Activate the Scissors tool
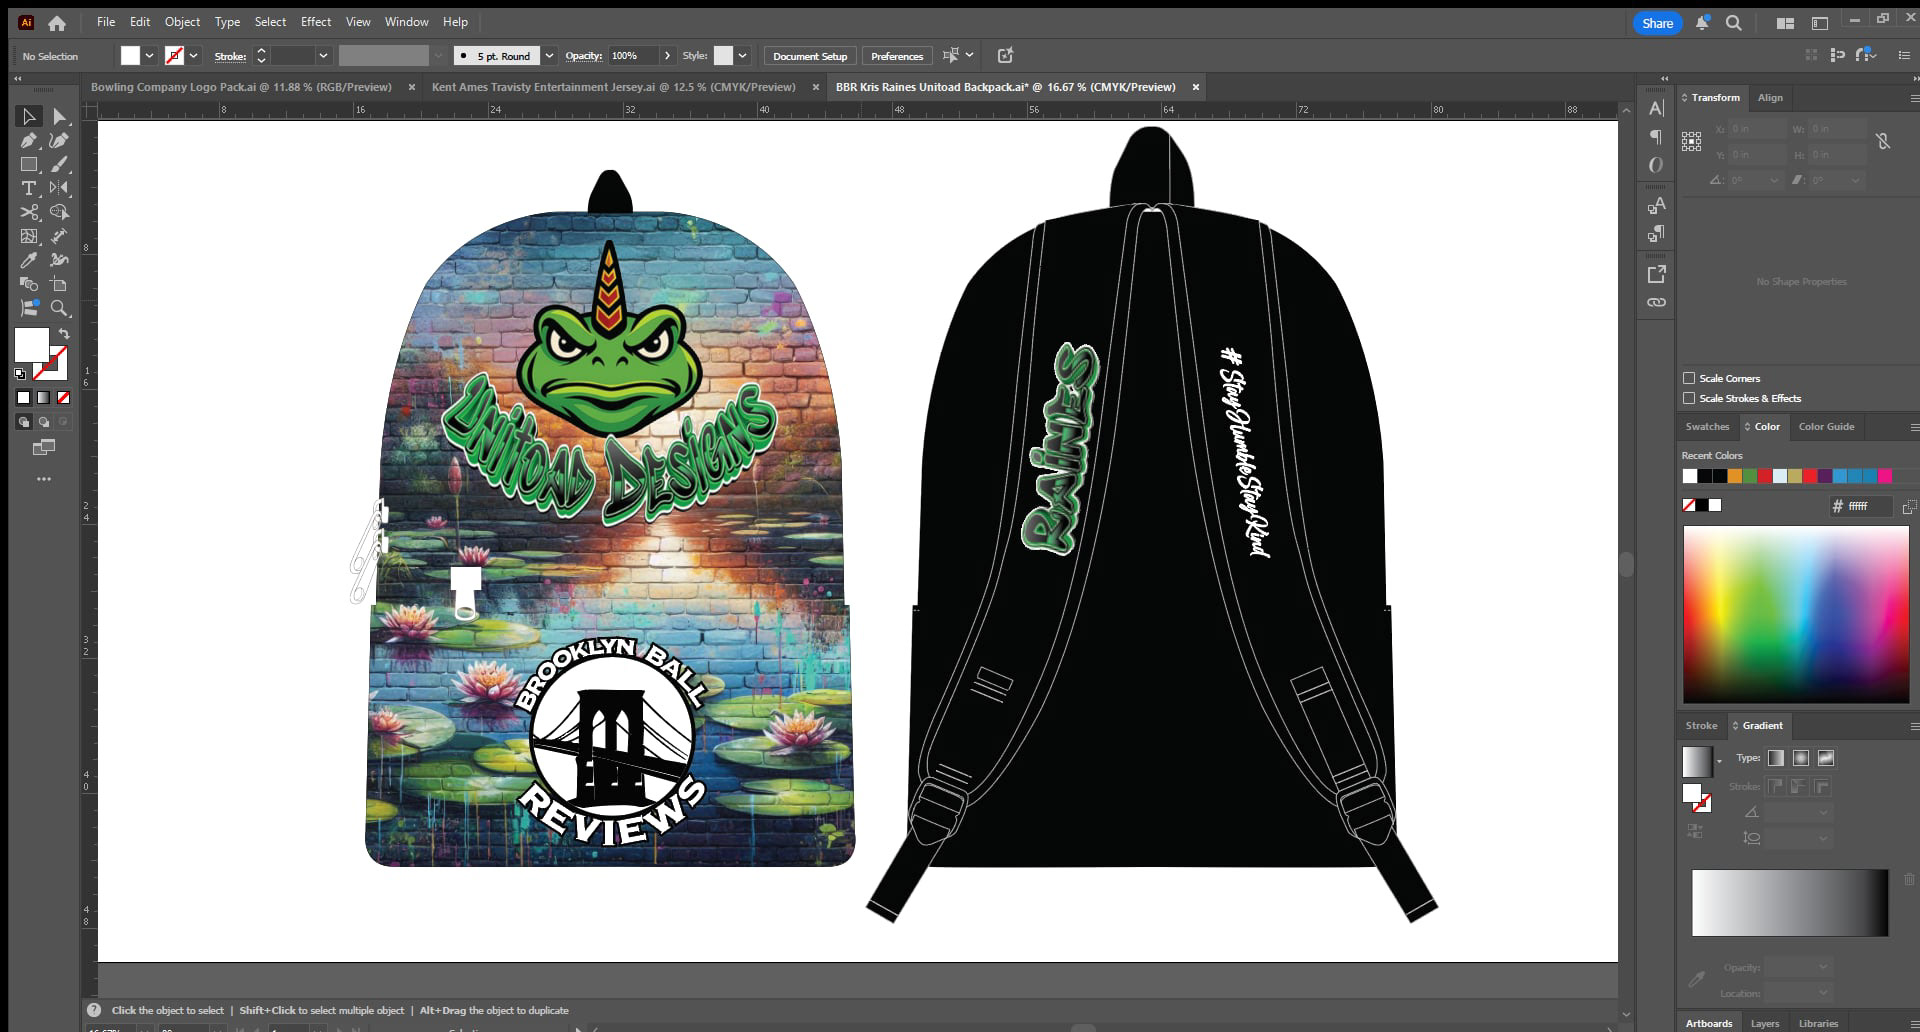Viewport: 1920px width, 1032px height. 29,213
